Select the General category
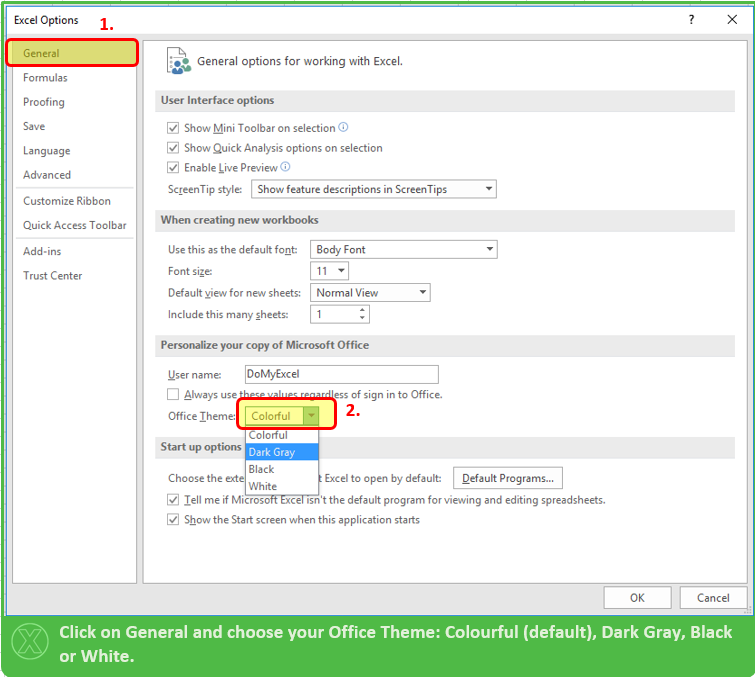The height and width of the screenshot is (677, 755). click(72, 53)
